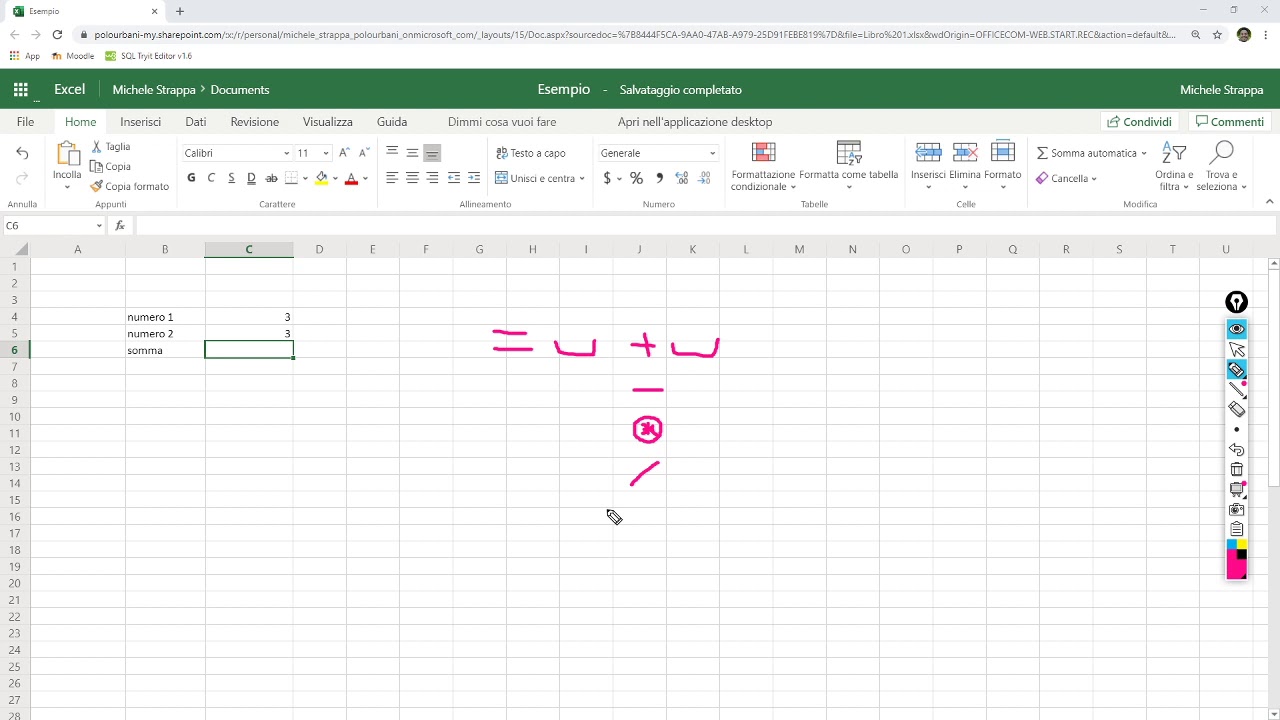
Task: Decrease font size with the smaller A
Action: [364, 153]
